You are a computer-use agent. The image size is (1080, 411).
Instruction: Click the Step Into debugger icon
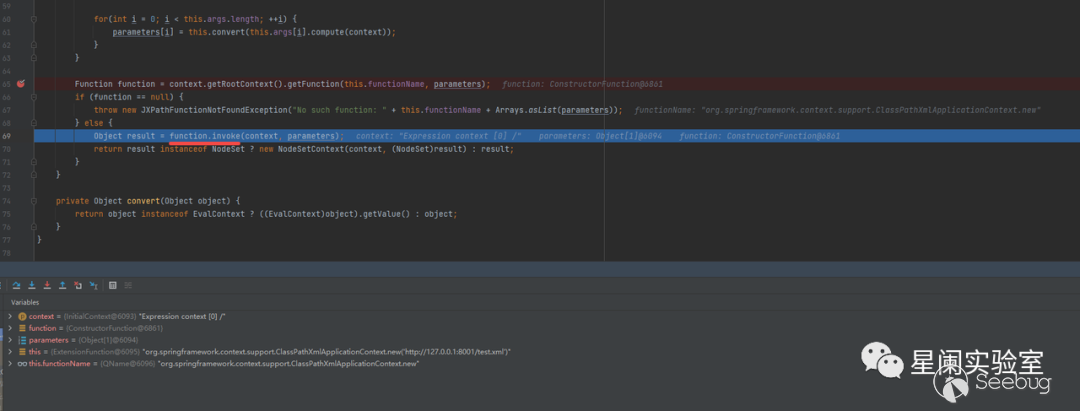31,285
